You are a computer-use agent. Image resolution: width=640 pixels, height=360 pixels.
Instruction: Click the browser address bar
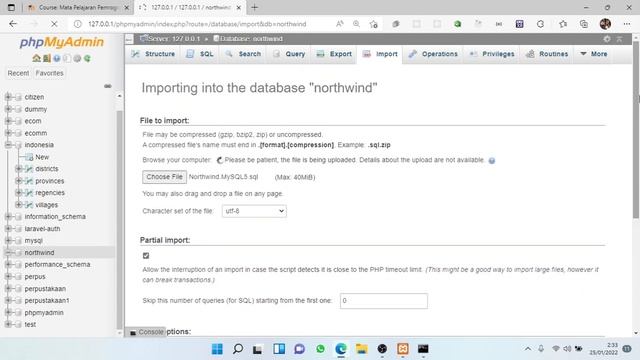[197, 24]
